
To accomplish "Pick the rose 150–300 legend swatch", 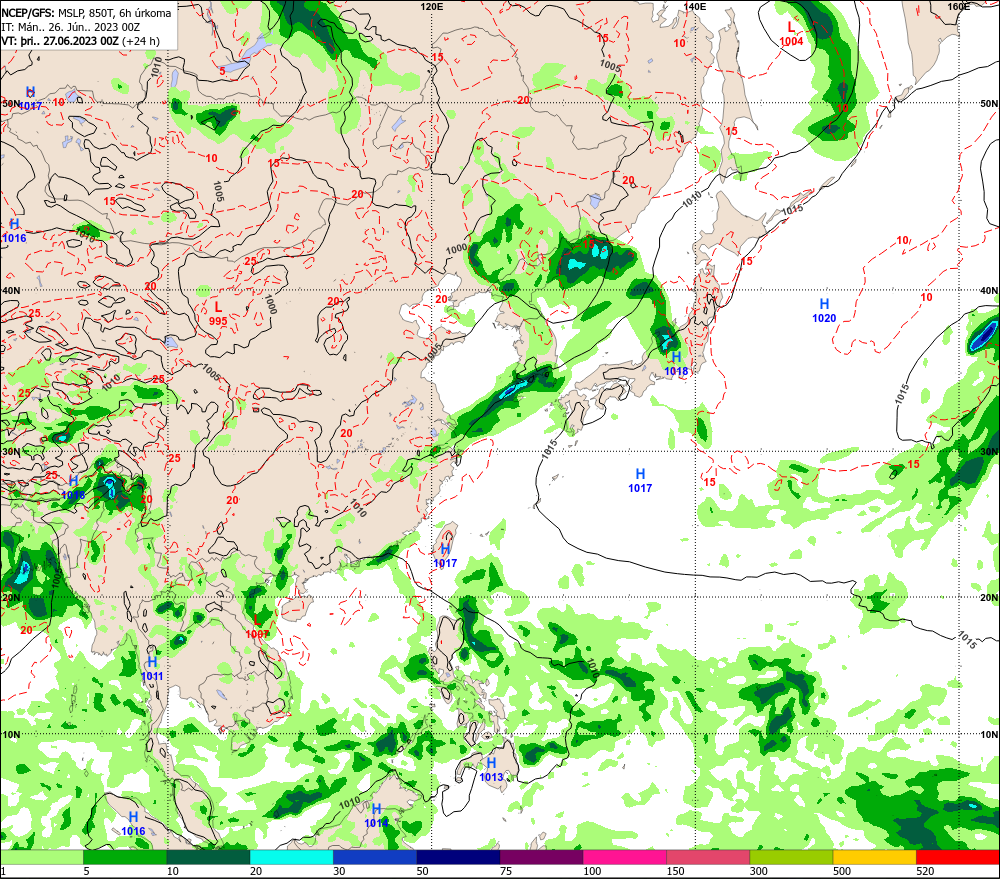I will 708,857.
